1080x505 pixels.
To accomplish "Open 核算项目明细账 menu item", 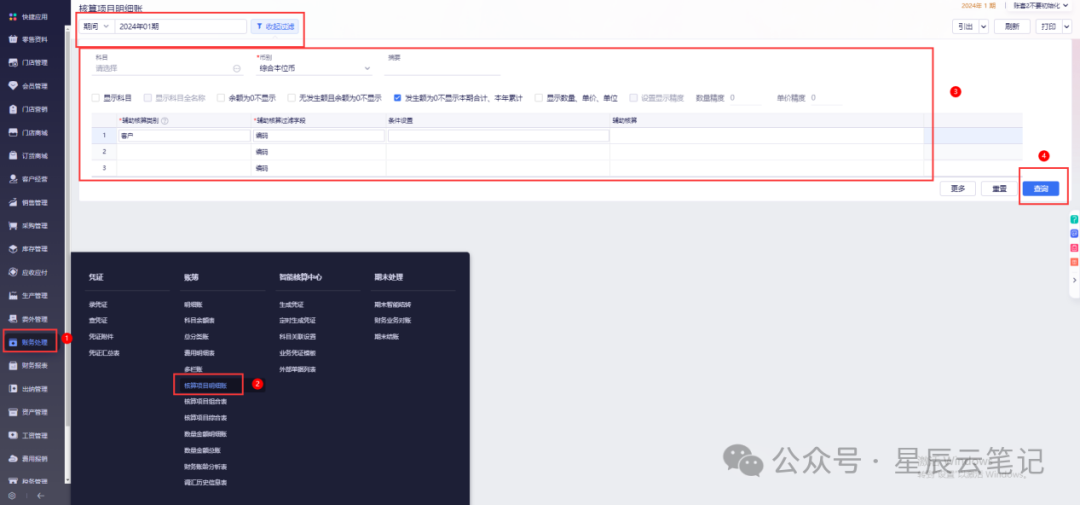I will click(205, 385).
